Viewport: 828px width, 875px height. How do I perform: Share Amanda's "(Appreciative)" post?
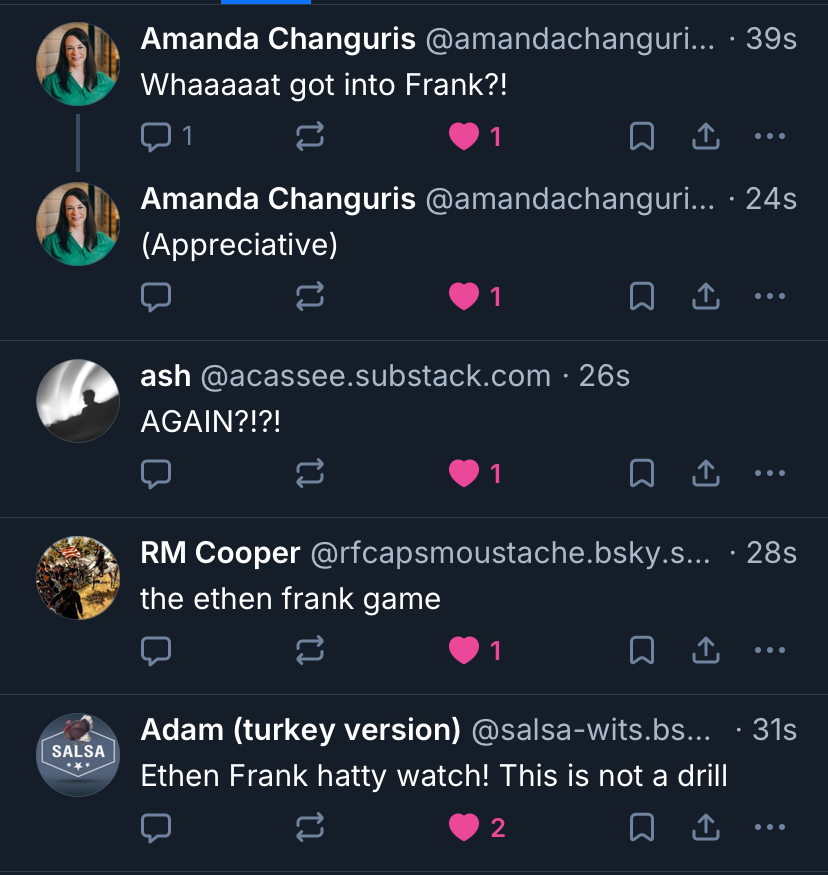pos(706,296)
